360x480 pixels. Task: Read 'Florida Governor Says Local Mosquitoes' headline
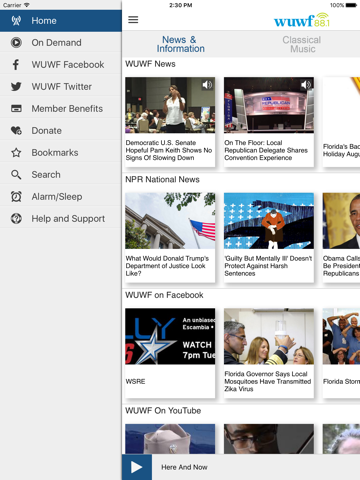pos(268,382)
